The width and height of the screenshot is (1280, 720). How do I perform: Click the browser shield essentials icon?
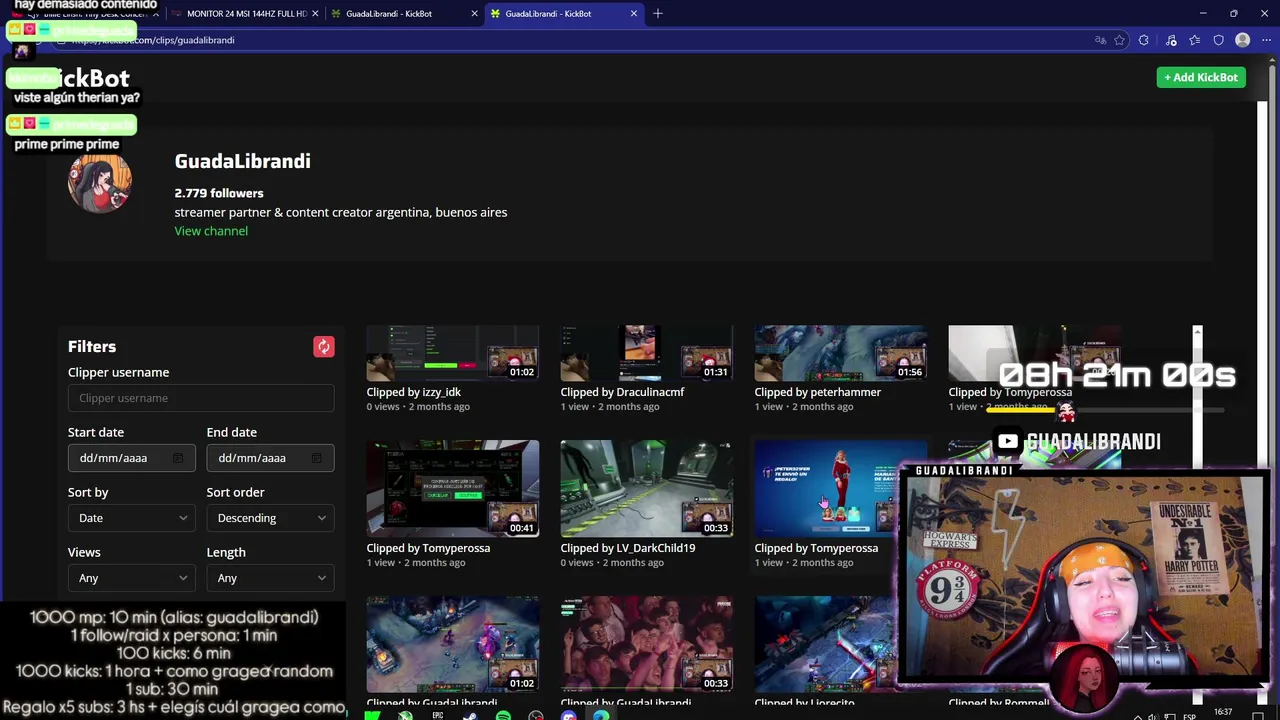(1218, 40)
